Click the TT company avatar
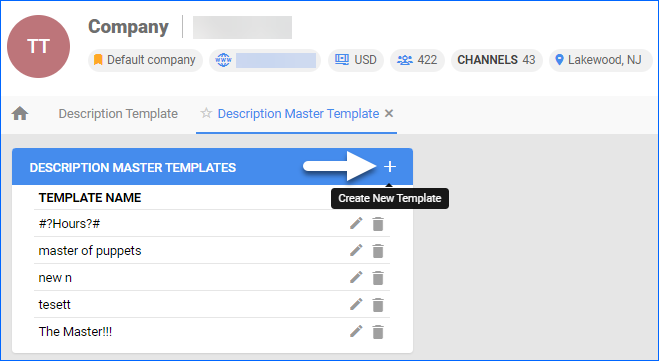 click(x=38, y=46)
